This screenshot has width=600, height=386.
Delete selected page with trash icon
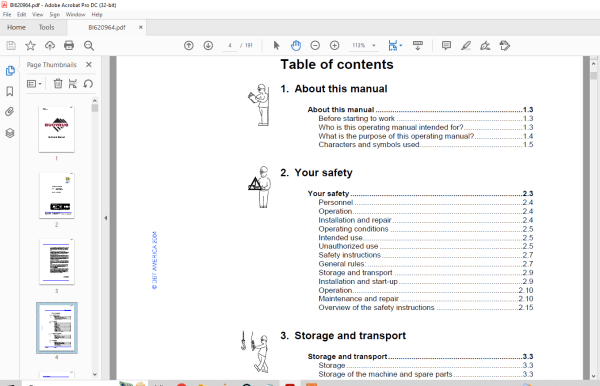pos(58,83)
